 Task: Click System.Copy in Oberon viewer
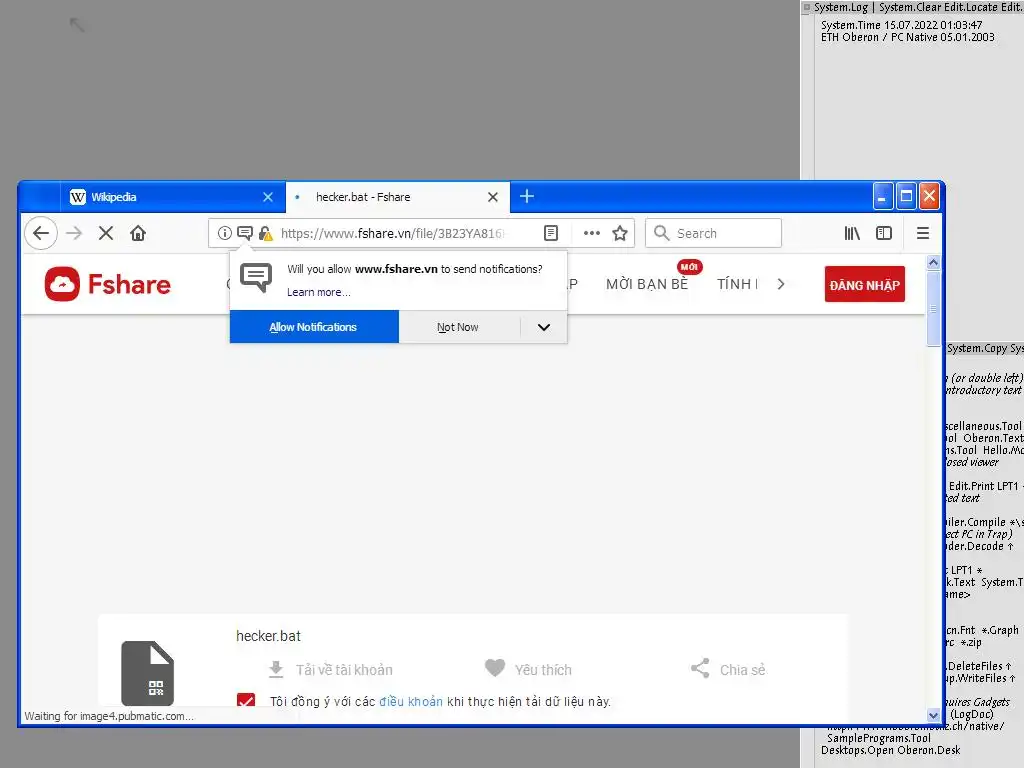click(x=977, y=348)
